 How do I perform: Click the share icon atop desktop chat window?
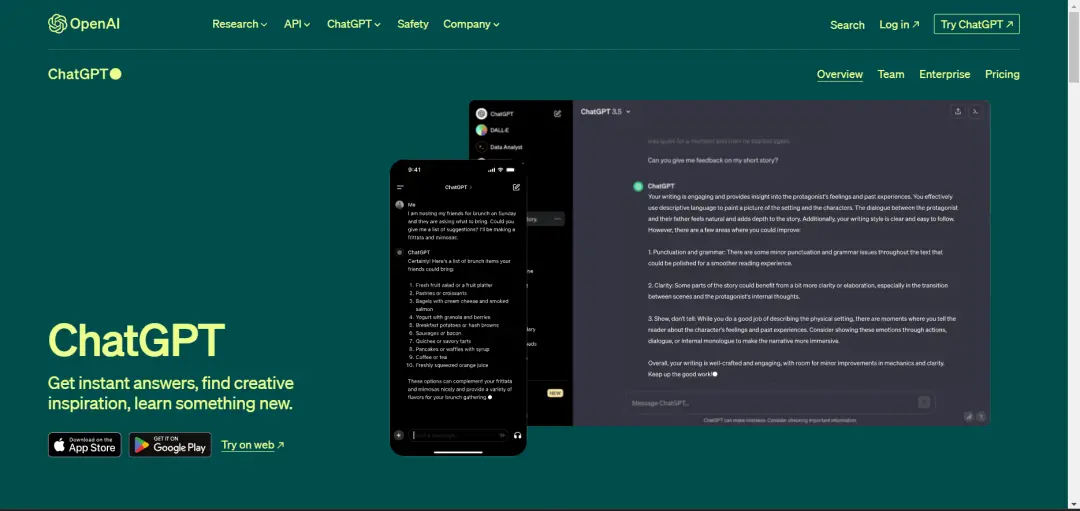pos(958,112)
